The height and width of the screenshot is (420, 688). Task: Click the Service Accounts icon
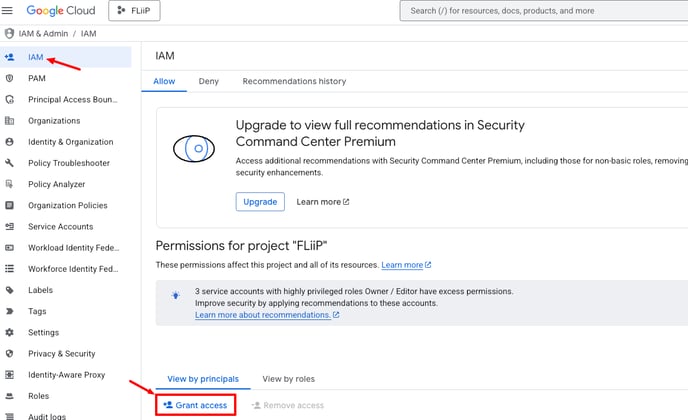coord(9,226)
